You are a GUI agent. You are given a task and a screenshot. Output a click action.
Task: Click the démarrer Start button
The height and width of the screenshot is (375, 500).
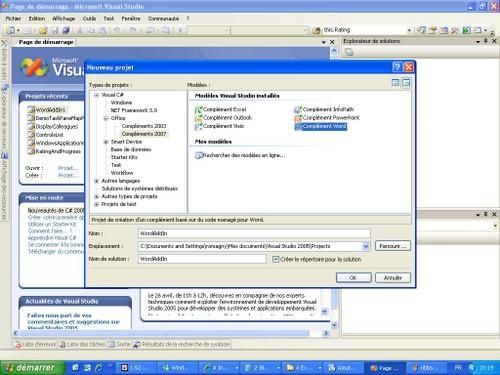pyautogui.click(x=32, y=368)
